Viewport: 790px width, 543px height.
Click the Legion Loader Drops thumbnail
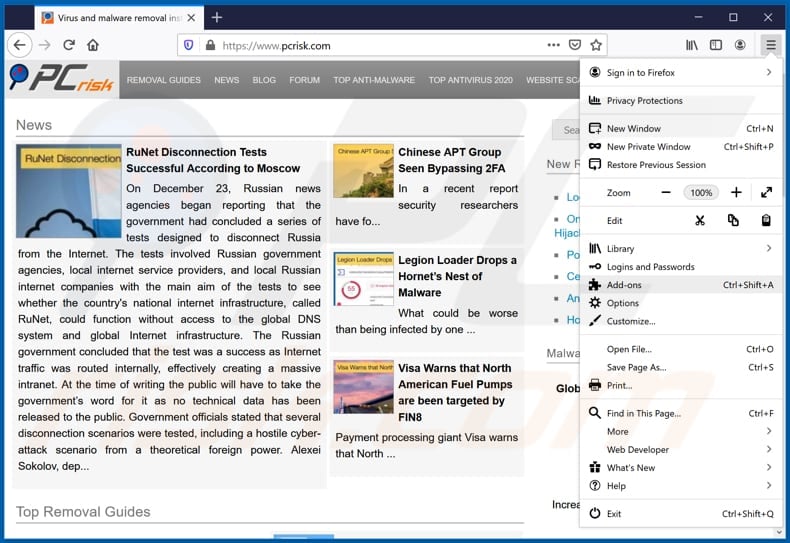click(x=363, y=279)
